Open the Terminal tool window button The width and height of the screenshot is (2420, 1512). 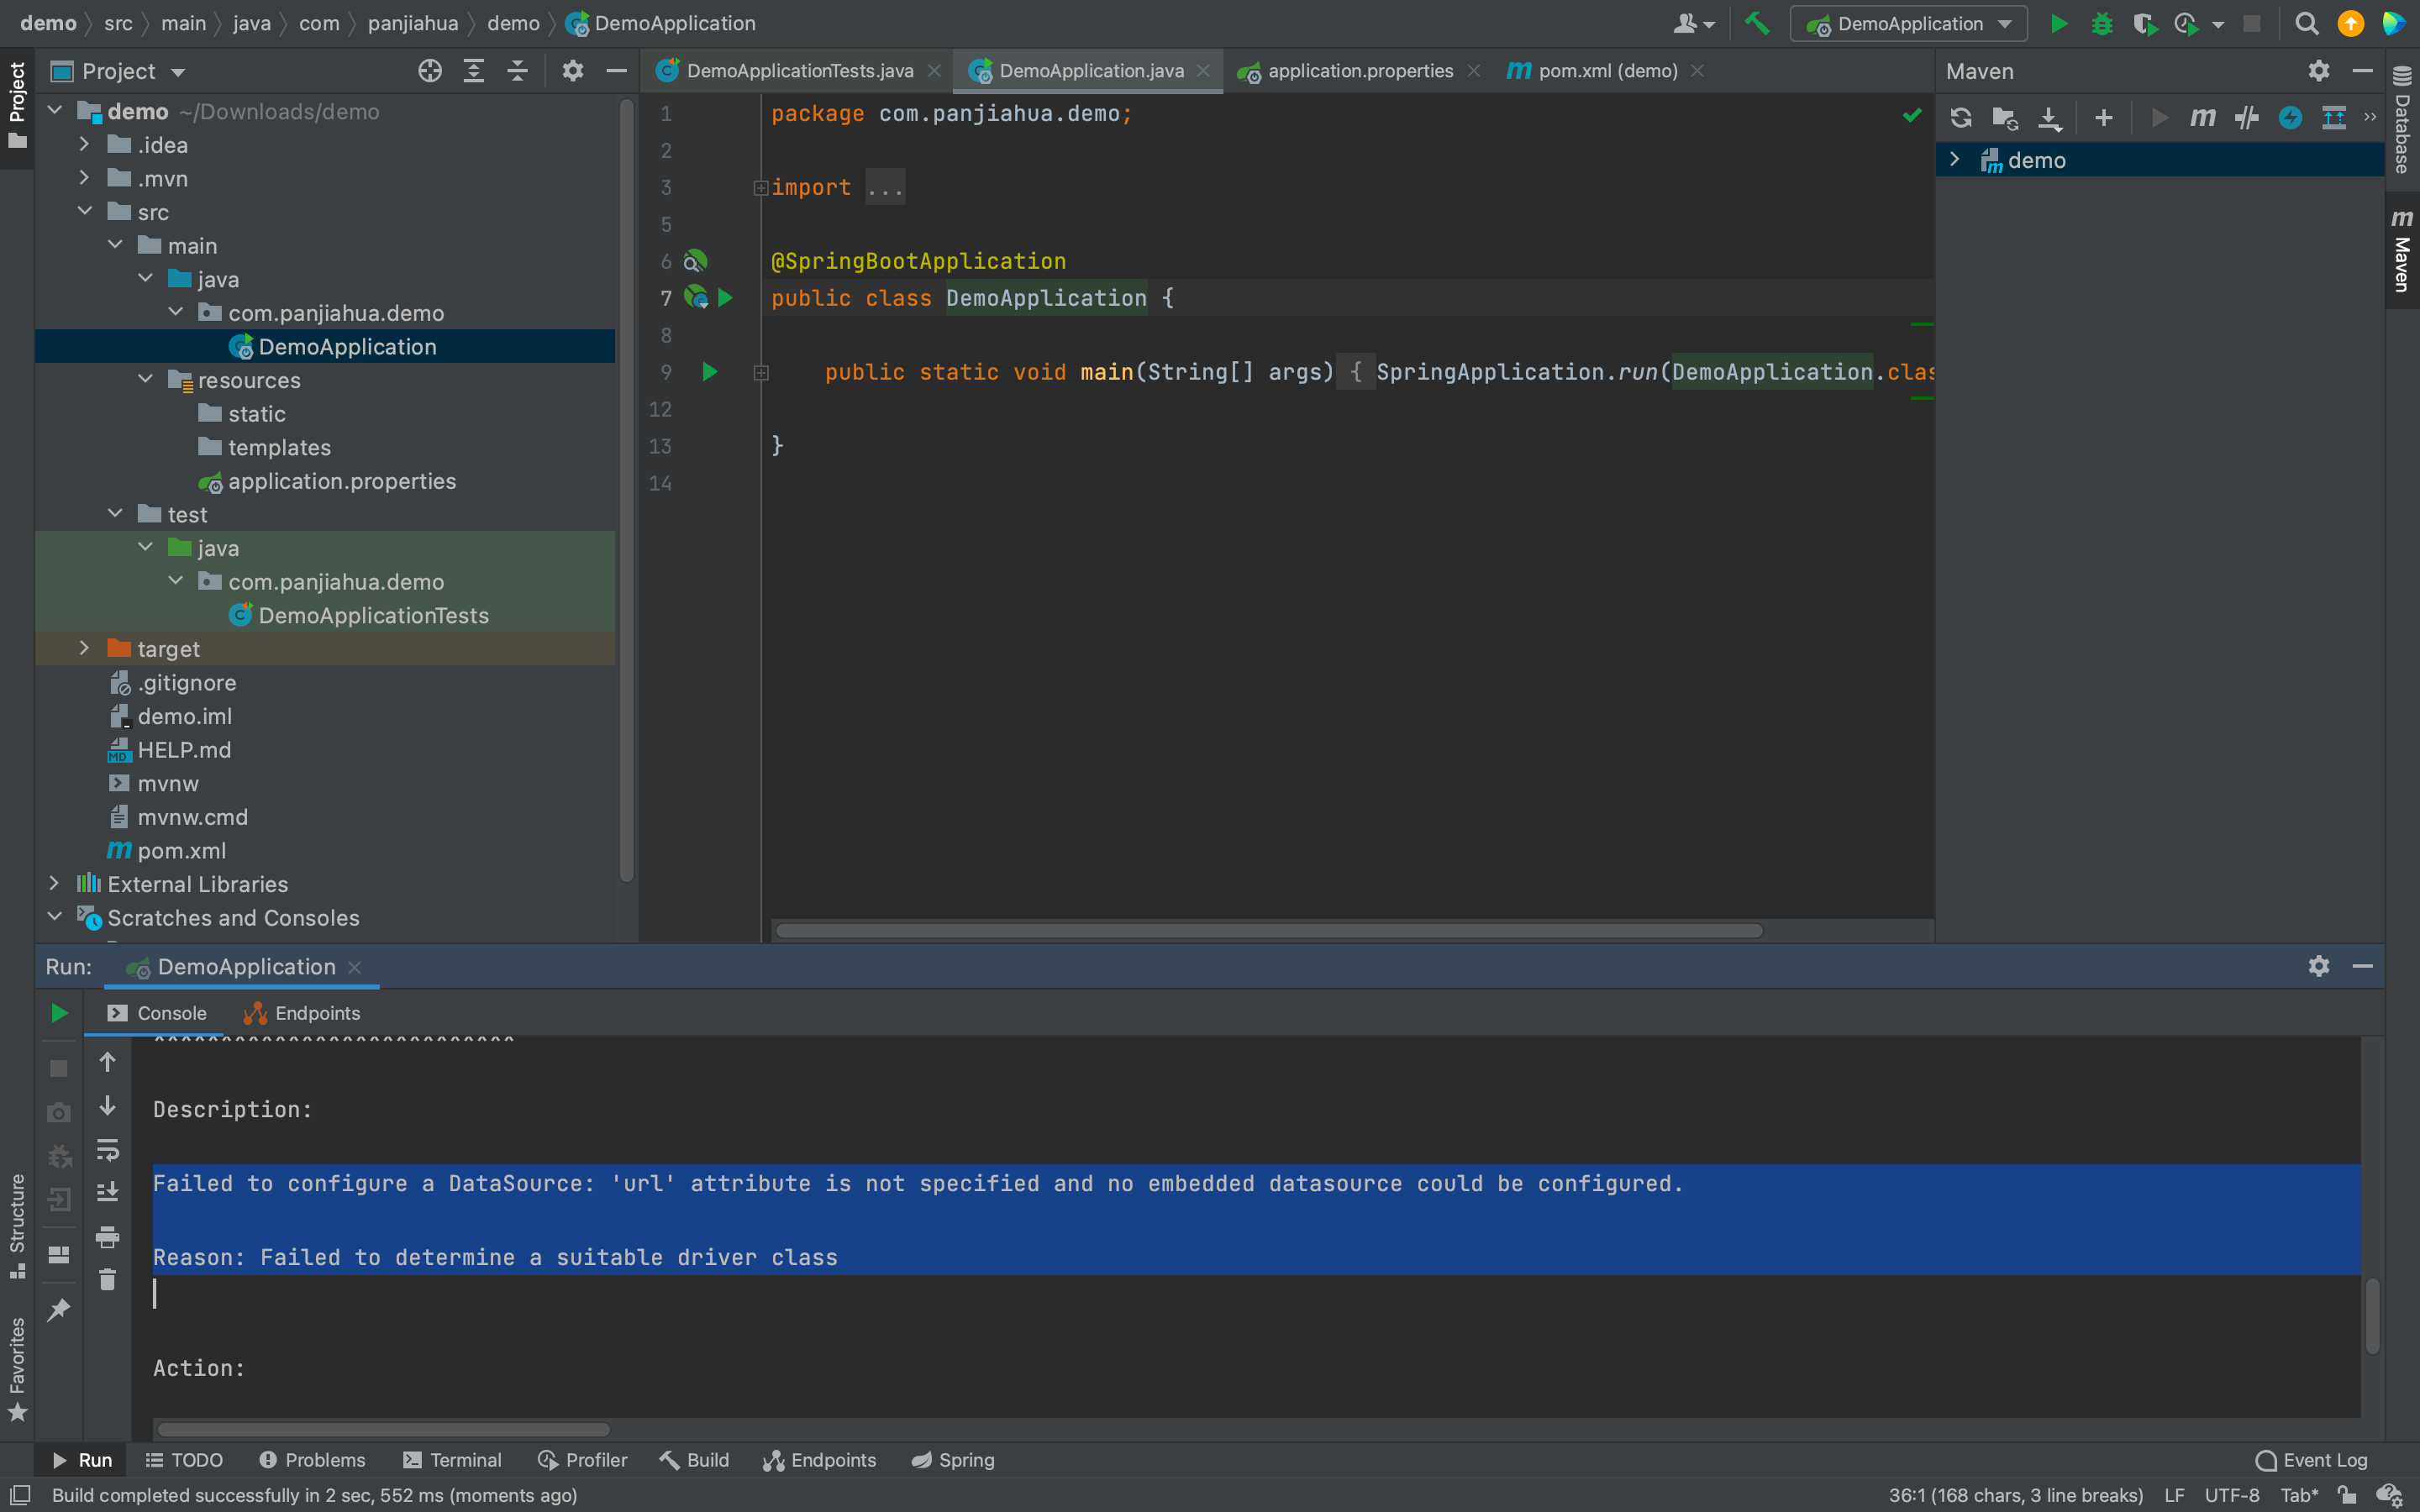(x=452, y=1460)
